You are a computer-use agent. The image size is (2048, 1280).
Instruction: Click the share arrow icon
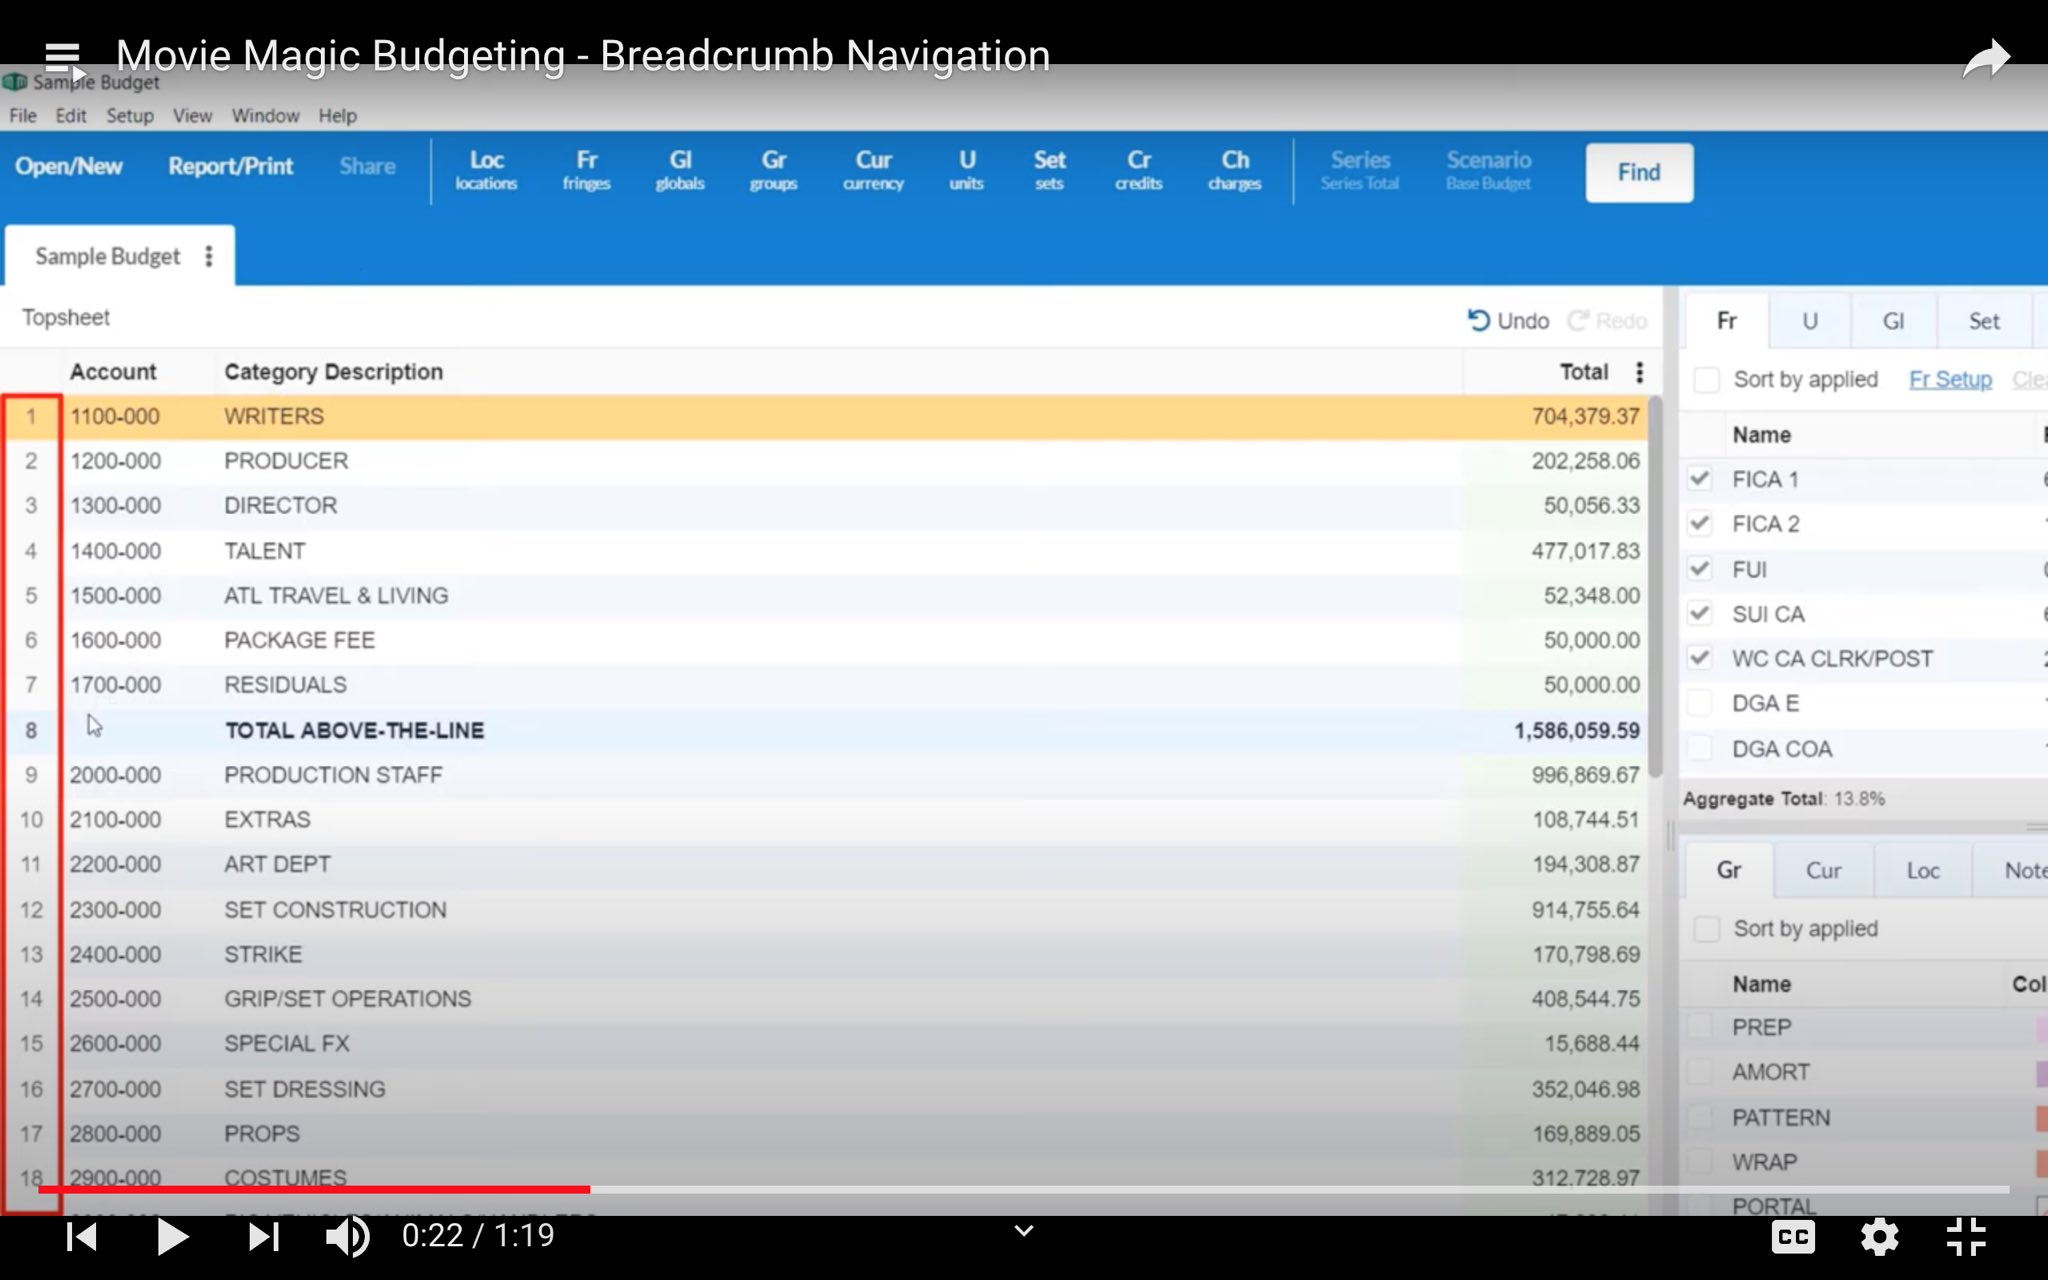pyautogui.click(x=1985, y=58)
